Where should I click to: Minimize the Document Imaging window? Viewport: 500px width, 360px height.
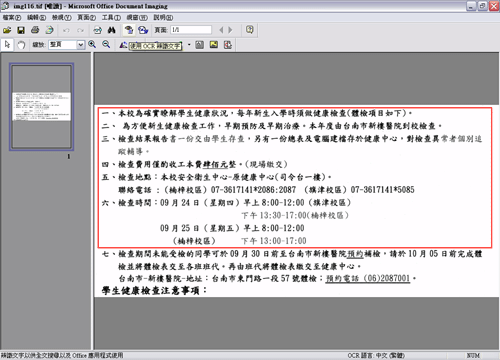[471, 6]
